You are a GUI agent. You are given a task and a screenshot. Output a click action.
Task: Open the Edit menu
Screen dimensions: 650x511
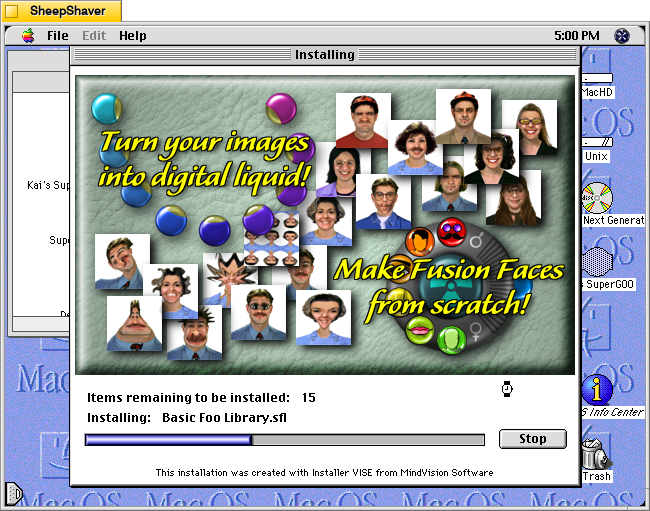coord(94,36)
